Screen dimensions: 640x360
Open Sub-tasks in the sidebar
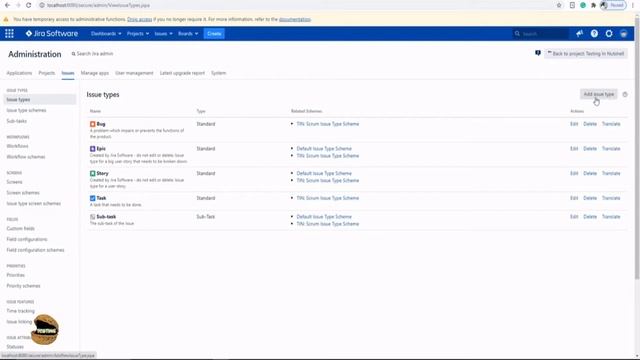[17, 121]
